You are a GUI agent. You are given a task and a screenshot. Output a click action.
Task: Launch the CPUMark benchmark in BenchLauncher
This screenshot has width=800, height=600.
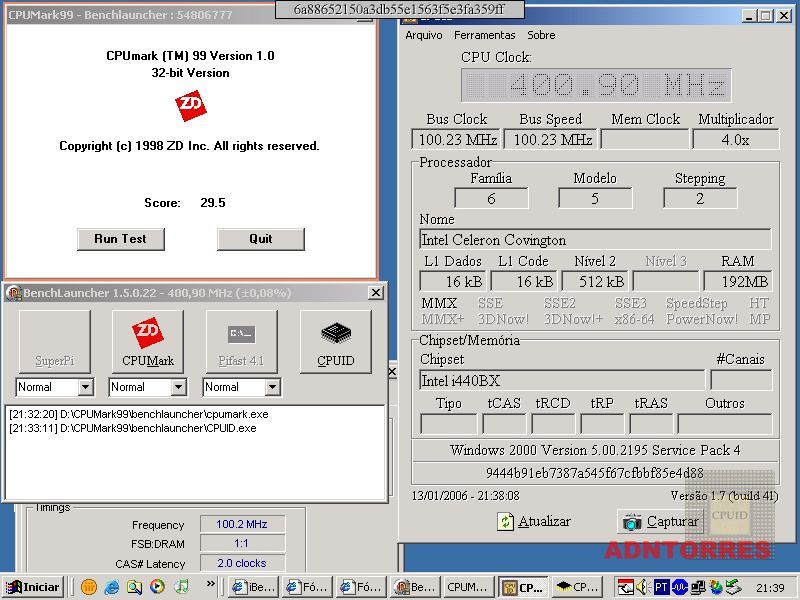click(x=148, y=341)
